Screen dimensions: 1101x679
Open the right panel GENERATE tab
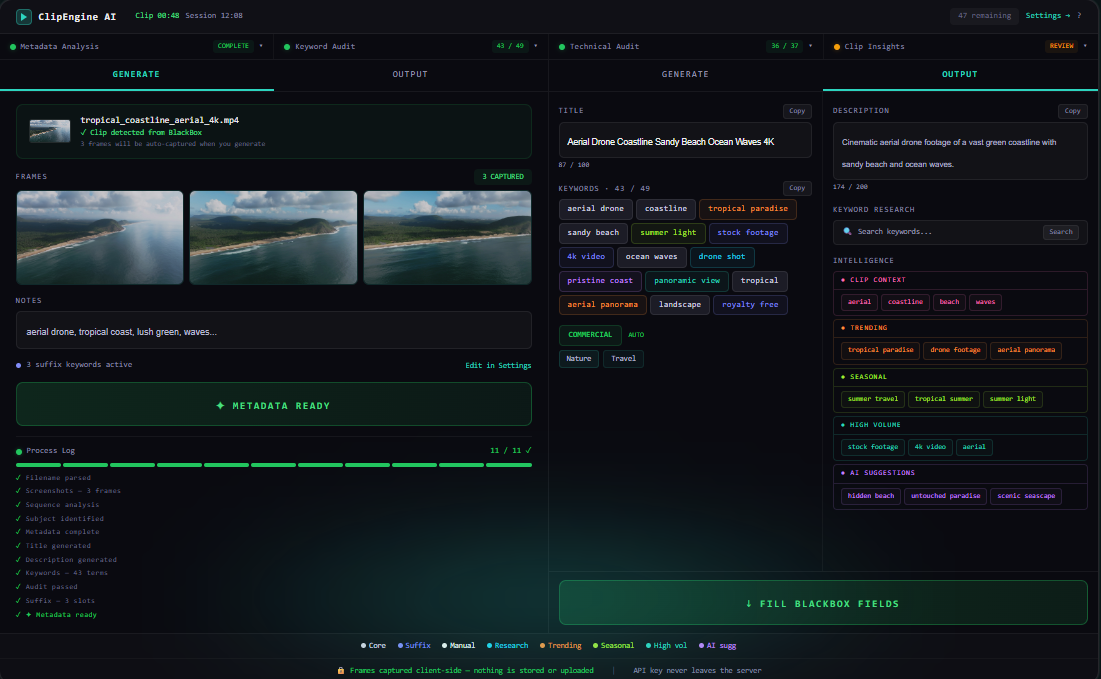pos(685,74)
